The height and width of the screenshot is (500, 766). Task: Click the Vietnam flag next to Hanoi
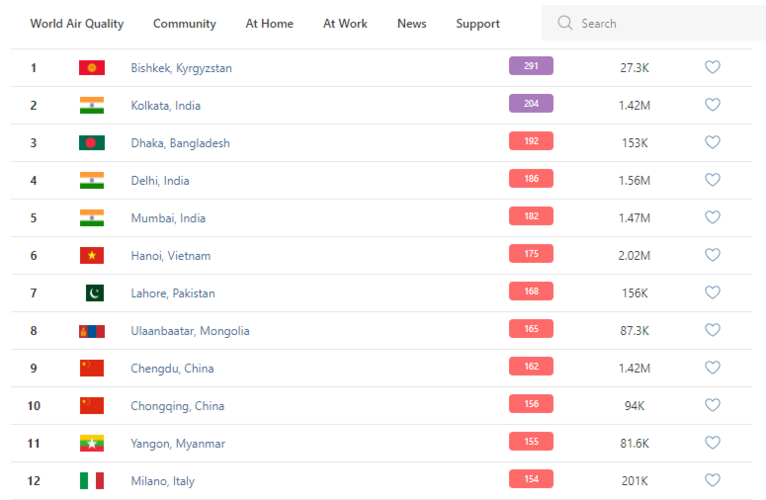[x=92, y=256]
